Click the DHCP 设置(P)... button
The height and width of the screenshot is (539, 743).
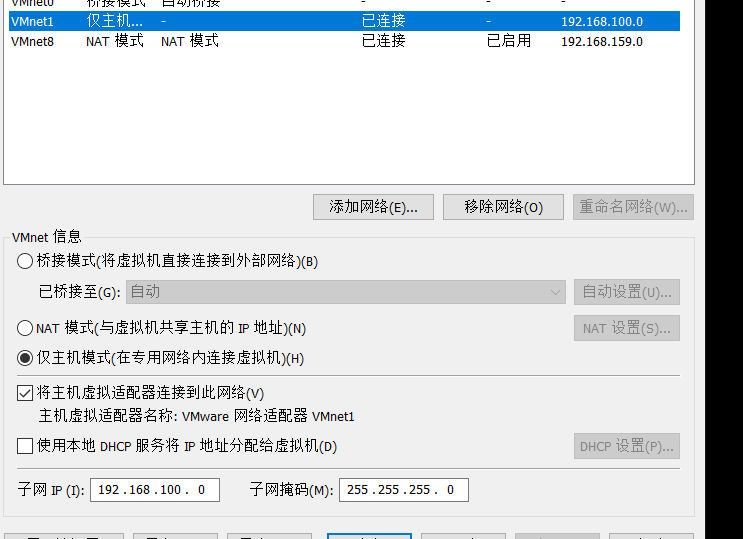pos(627,446)
